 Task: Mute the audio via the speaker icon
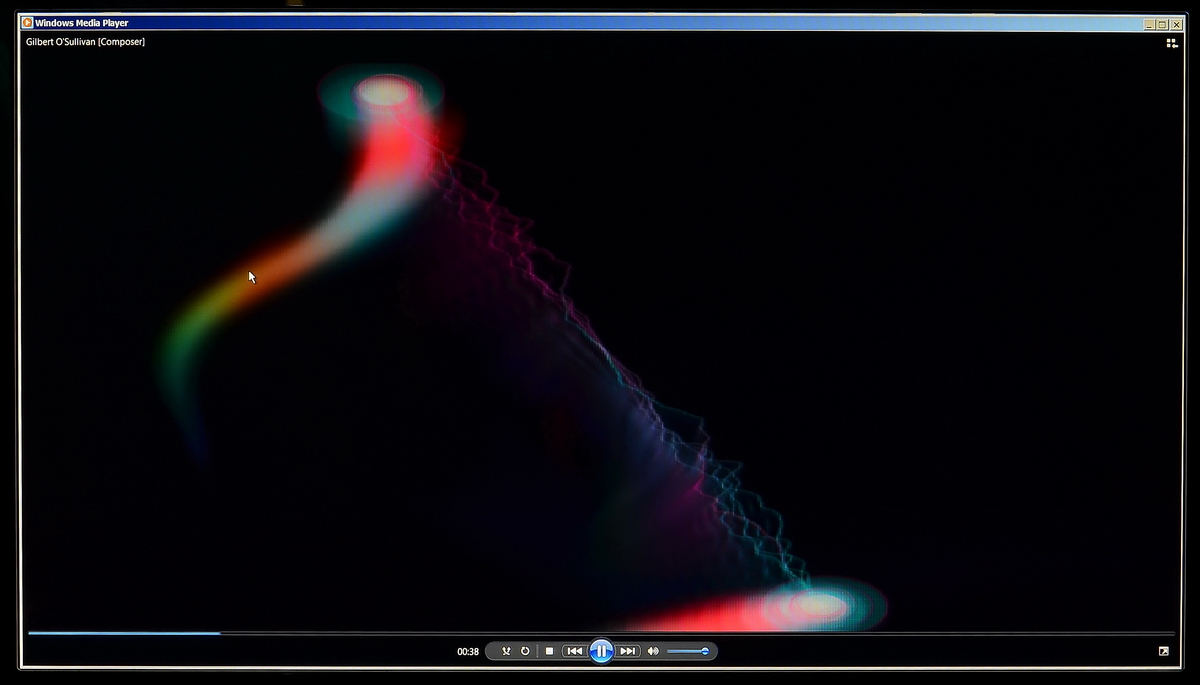tap(653, 651)
